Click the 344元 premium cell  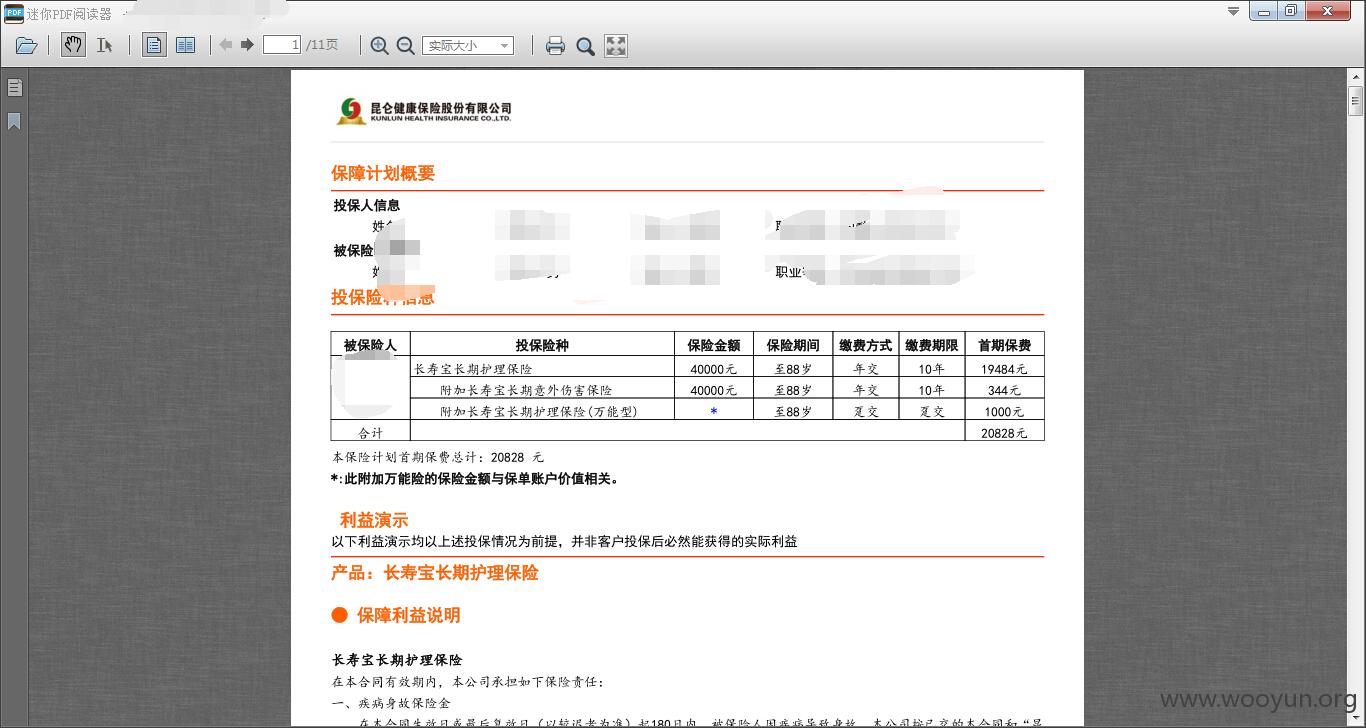point(1005,390)
